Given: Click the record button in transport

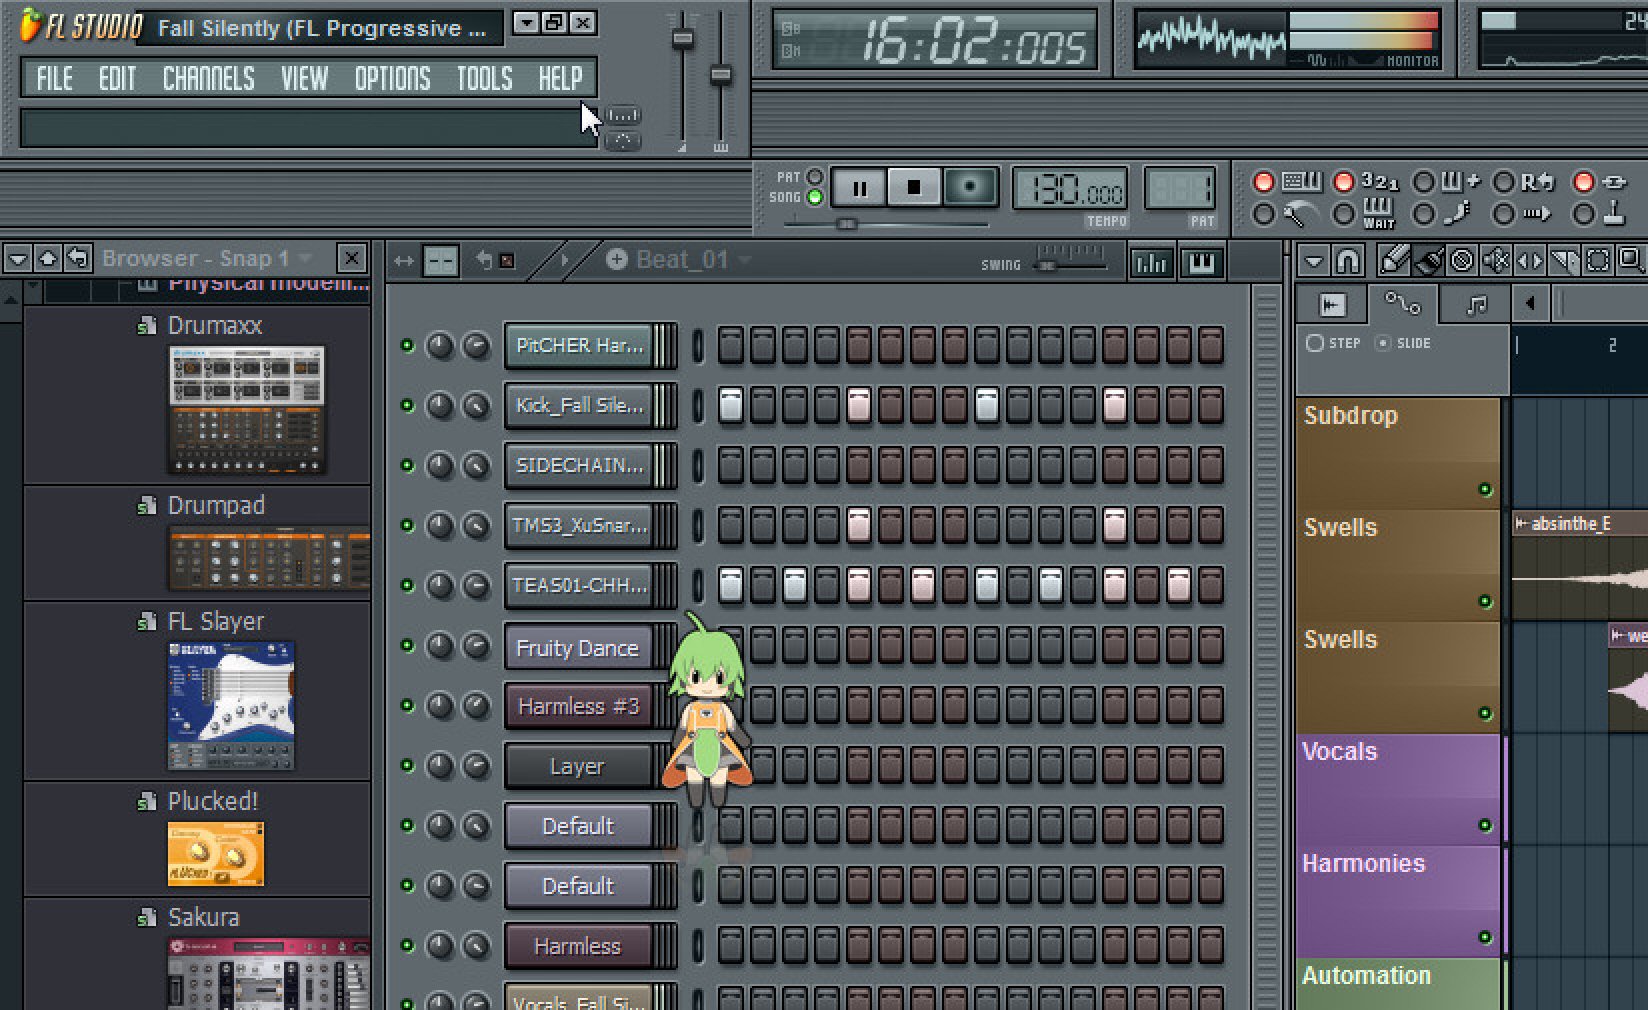Looking at the screenshot, I should click(970, 187).
